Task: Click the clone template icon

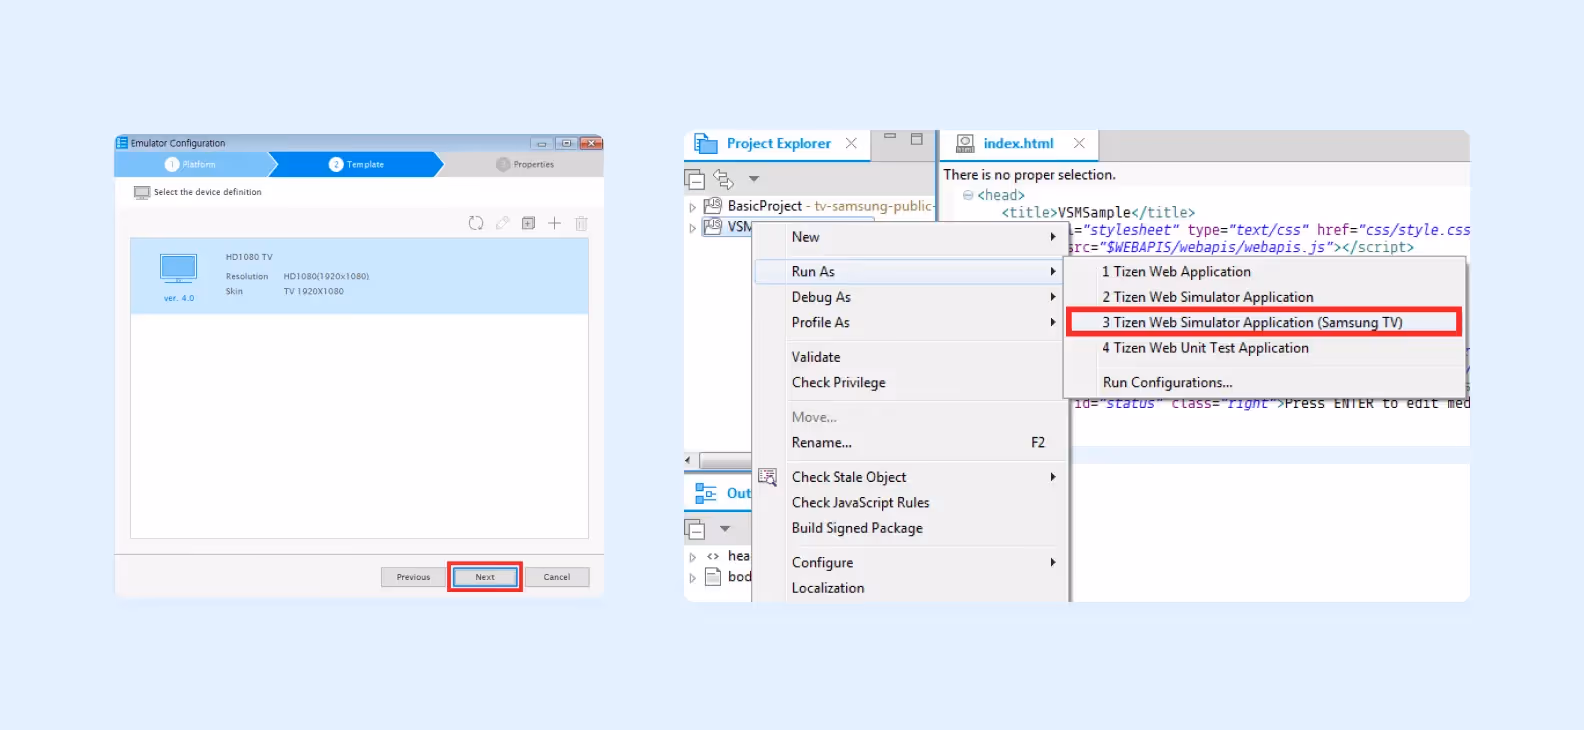Action: [x=528, y=223]
